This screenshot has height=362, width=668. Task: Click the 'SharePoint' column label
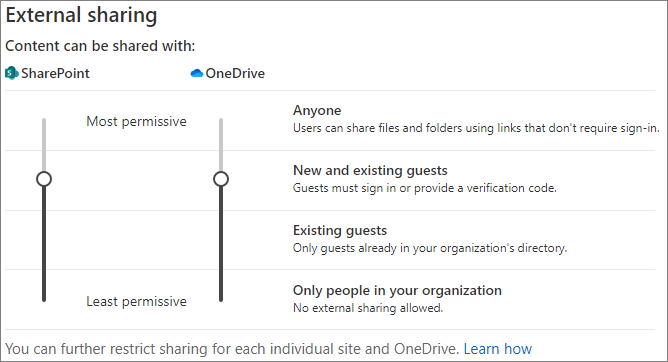coord(55,73)
